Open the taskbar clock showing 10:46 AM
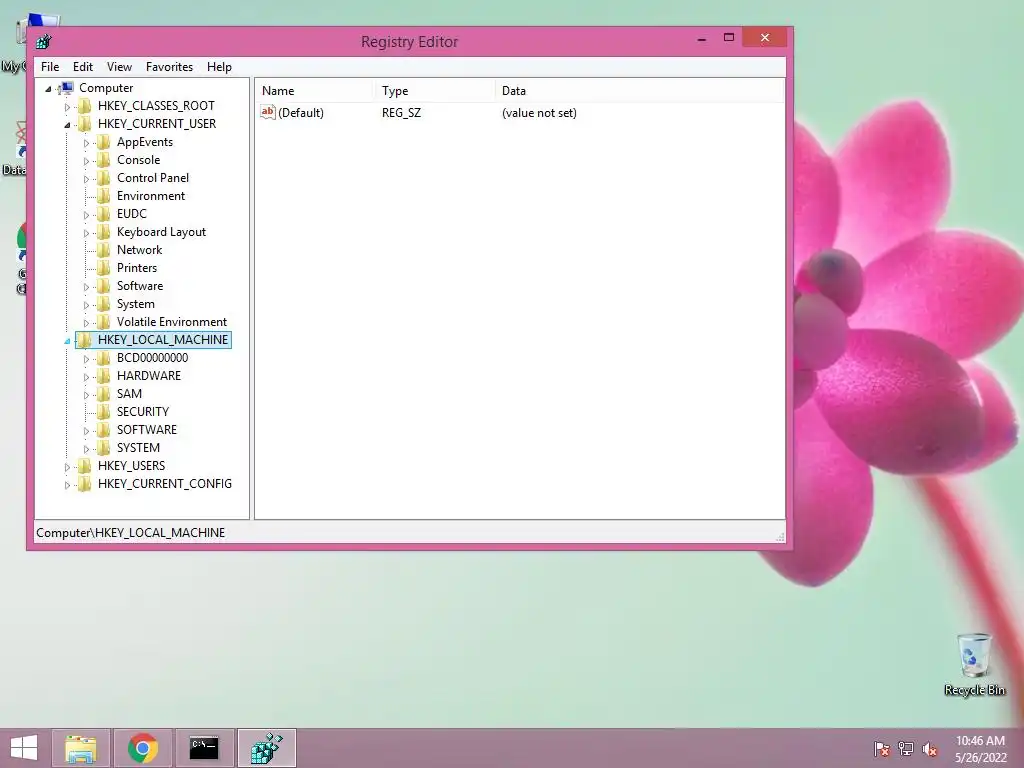The height and width of the screenshot is (768, 1024). (x=980, y=749)
